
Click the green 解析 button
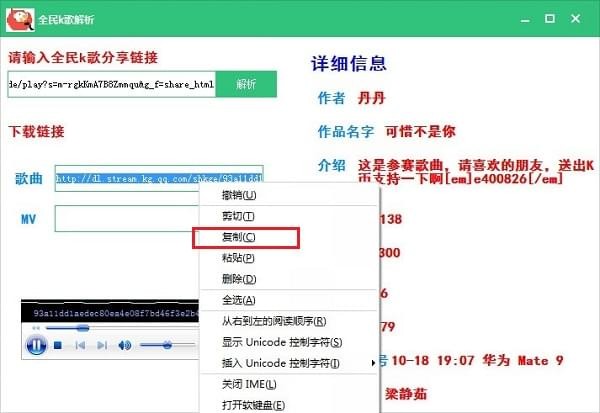[x=246, y=84]
